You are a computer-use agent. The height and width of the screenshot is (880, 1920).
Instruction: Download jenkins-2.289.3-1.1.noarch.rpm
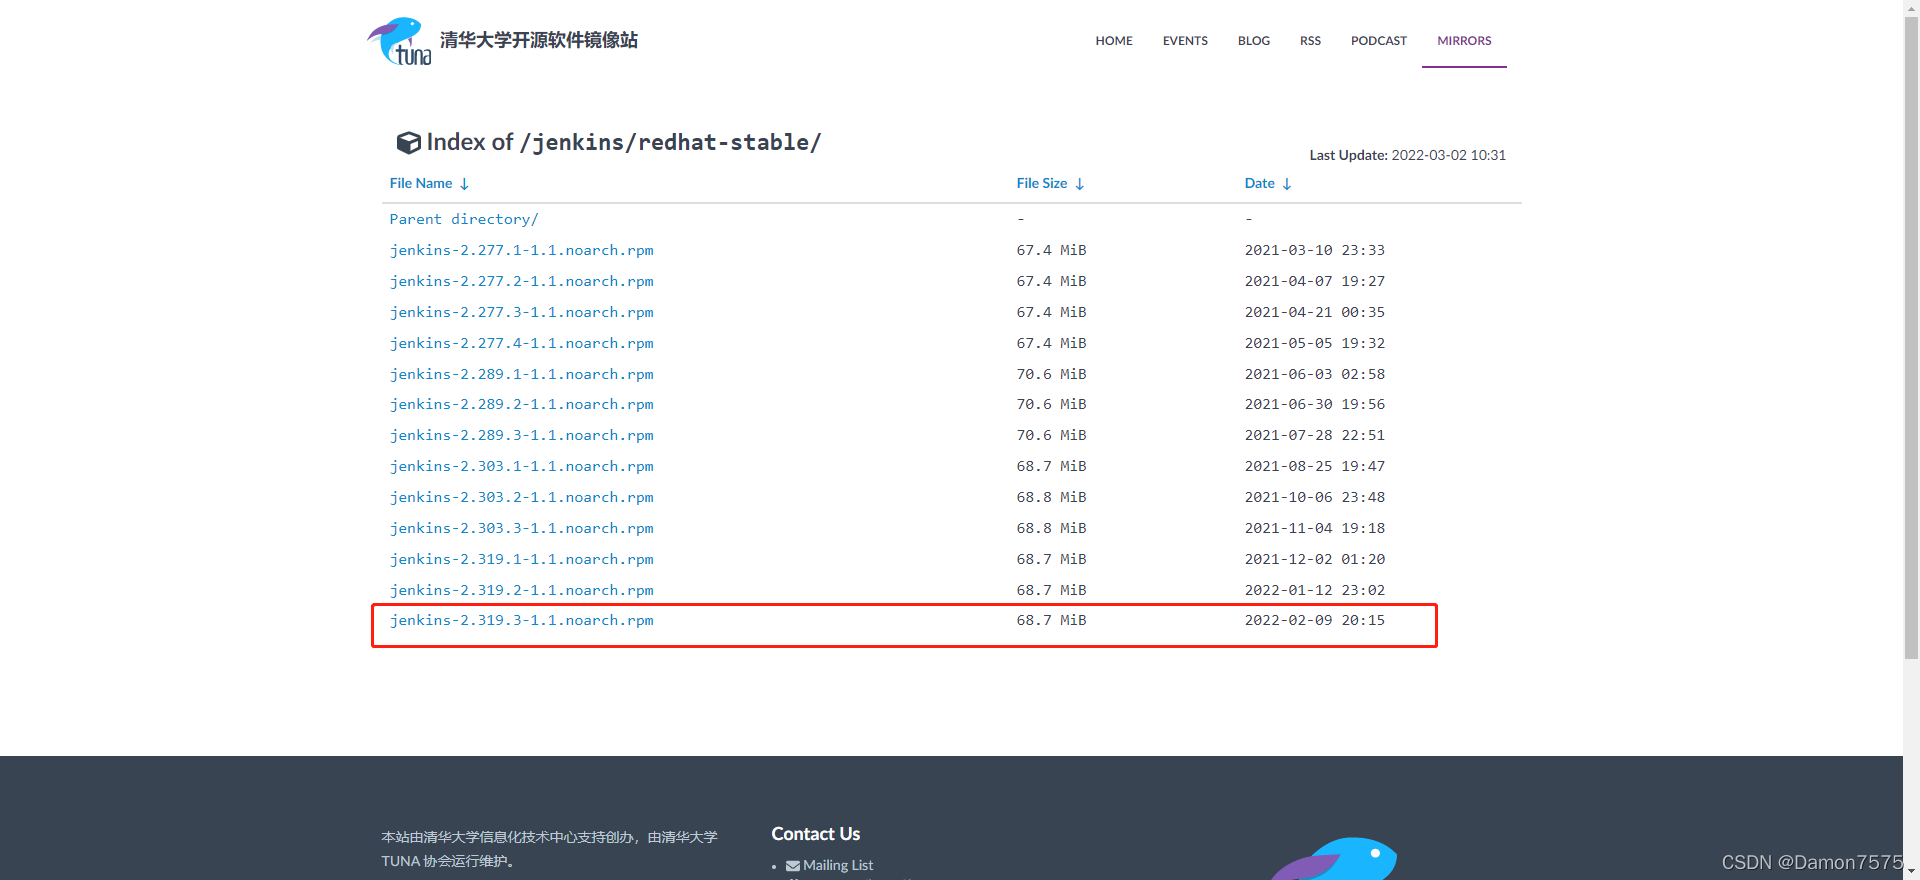click(521, 435)
